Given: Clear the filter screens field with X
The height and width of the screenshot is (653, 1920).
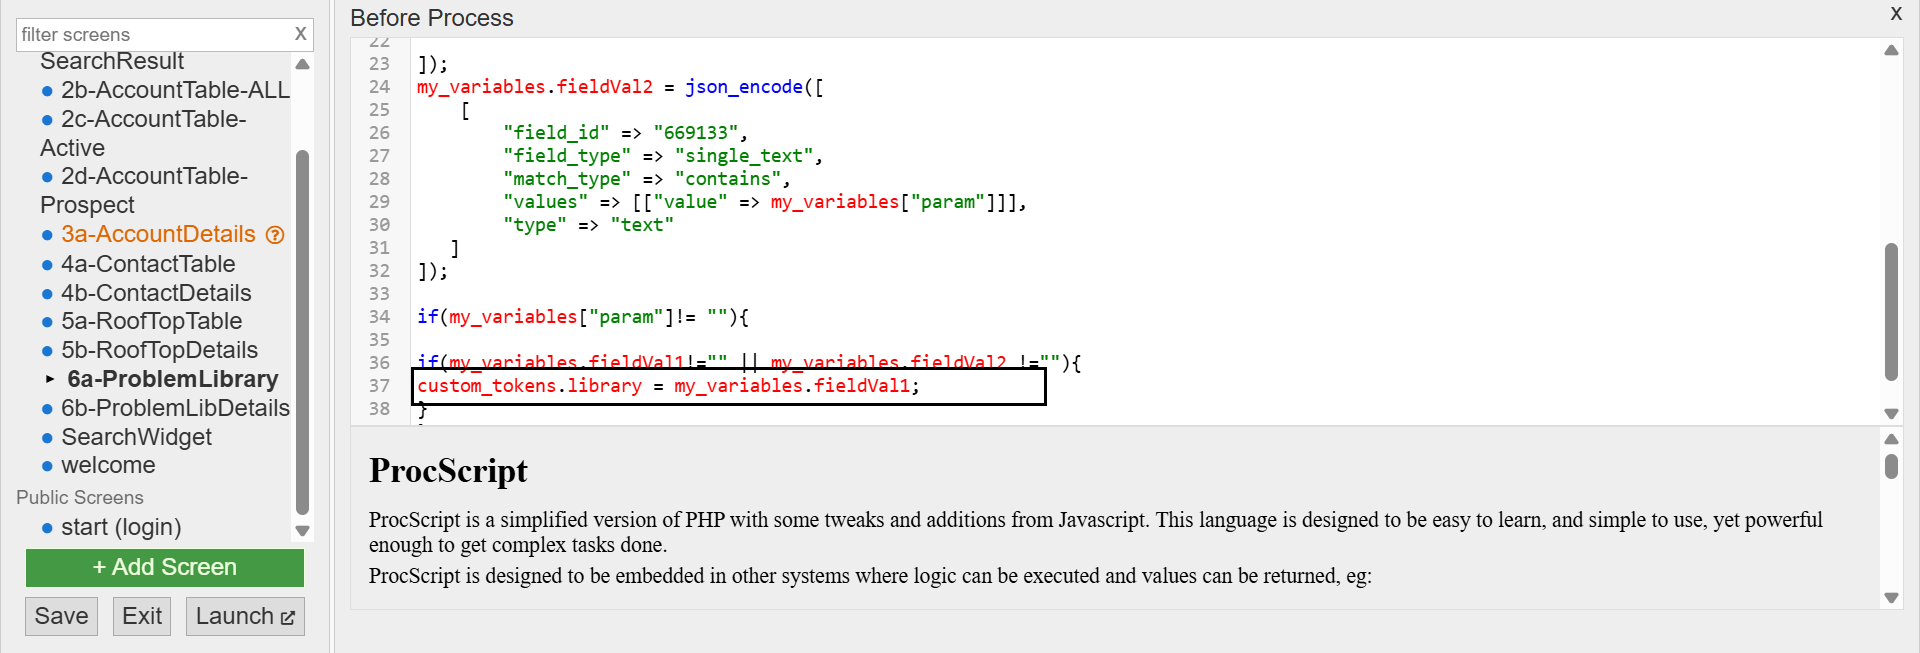Looking at the screenshot, I should click(x=300, y=34).
